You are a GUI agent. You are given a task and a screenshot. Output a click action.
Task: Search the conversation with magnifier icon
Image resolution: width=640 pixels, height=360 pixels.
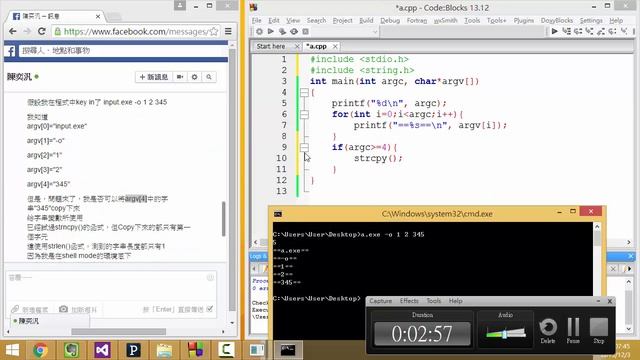pos(209,77)
